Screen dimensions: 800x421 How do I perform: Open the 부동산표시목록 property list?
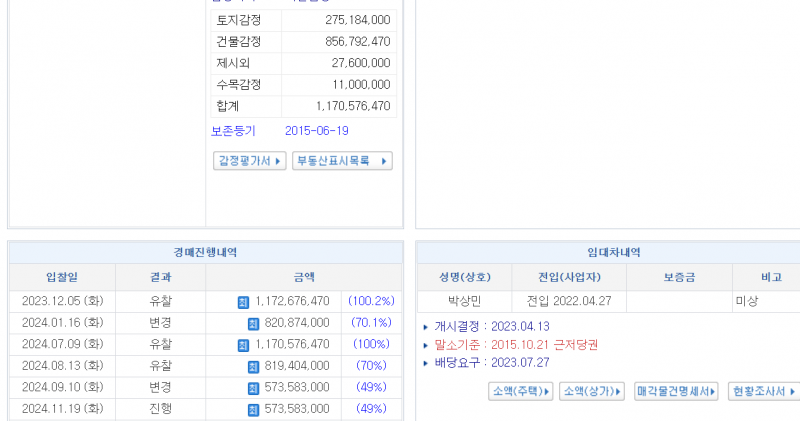click(x=341, y=161)
